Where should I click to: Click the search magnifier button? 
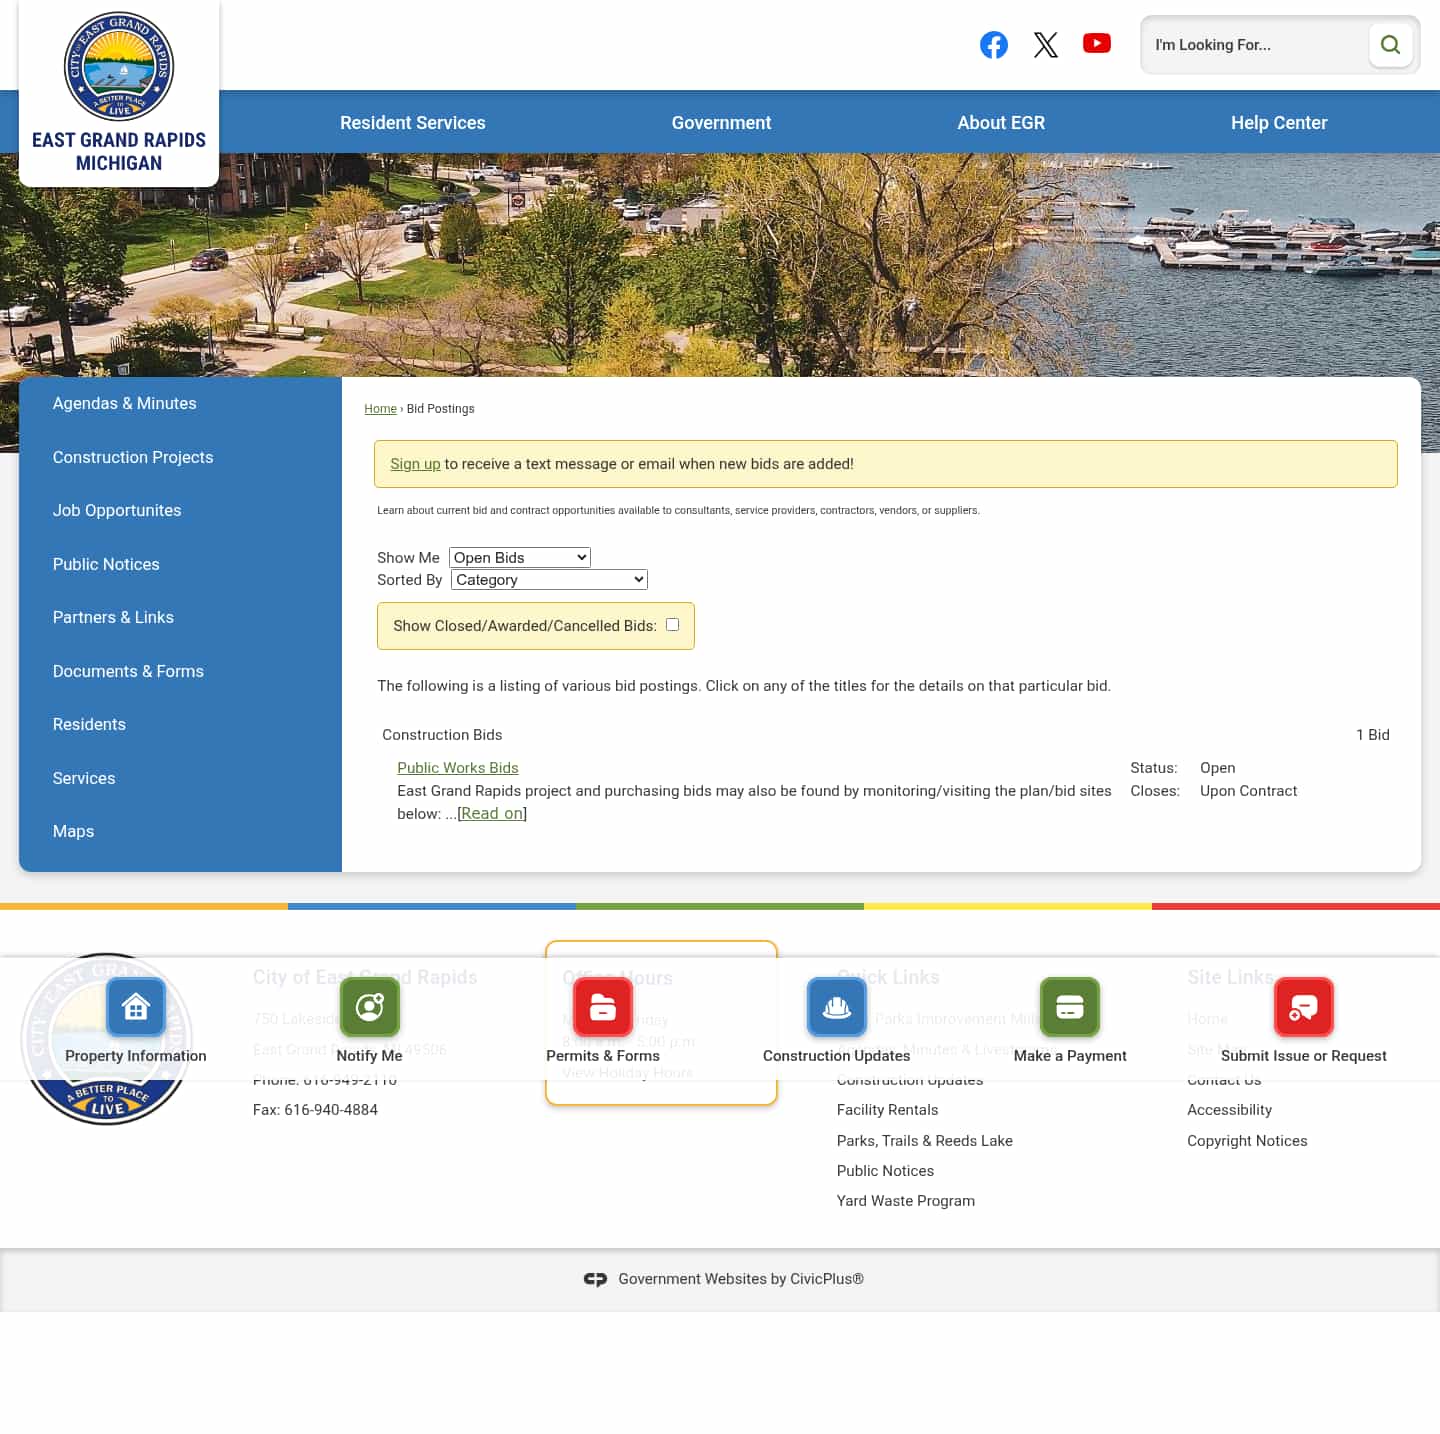[1390, 44]
